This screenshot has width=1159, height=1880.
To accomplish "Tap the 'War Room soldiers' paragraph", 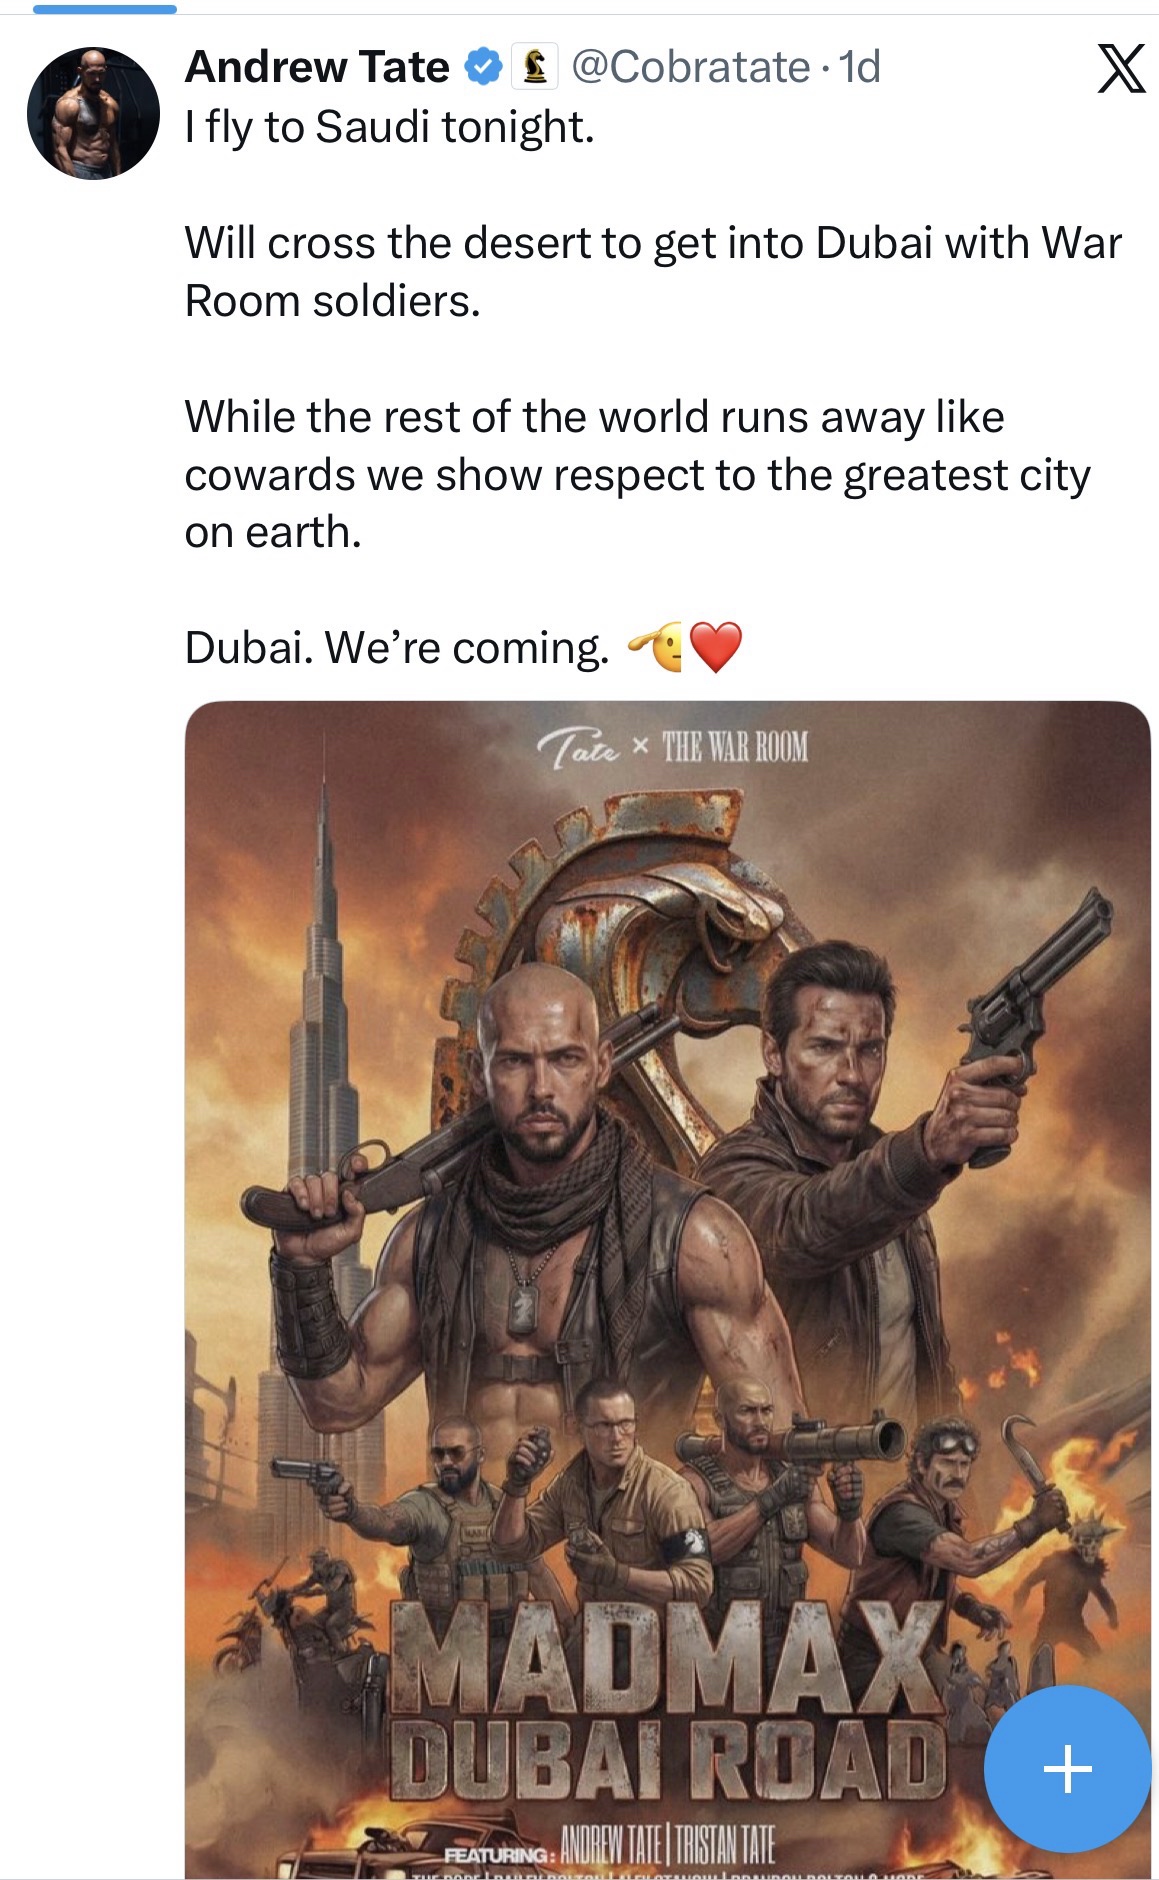I will tap(653, 272).
